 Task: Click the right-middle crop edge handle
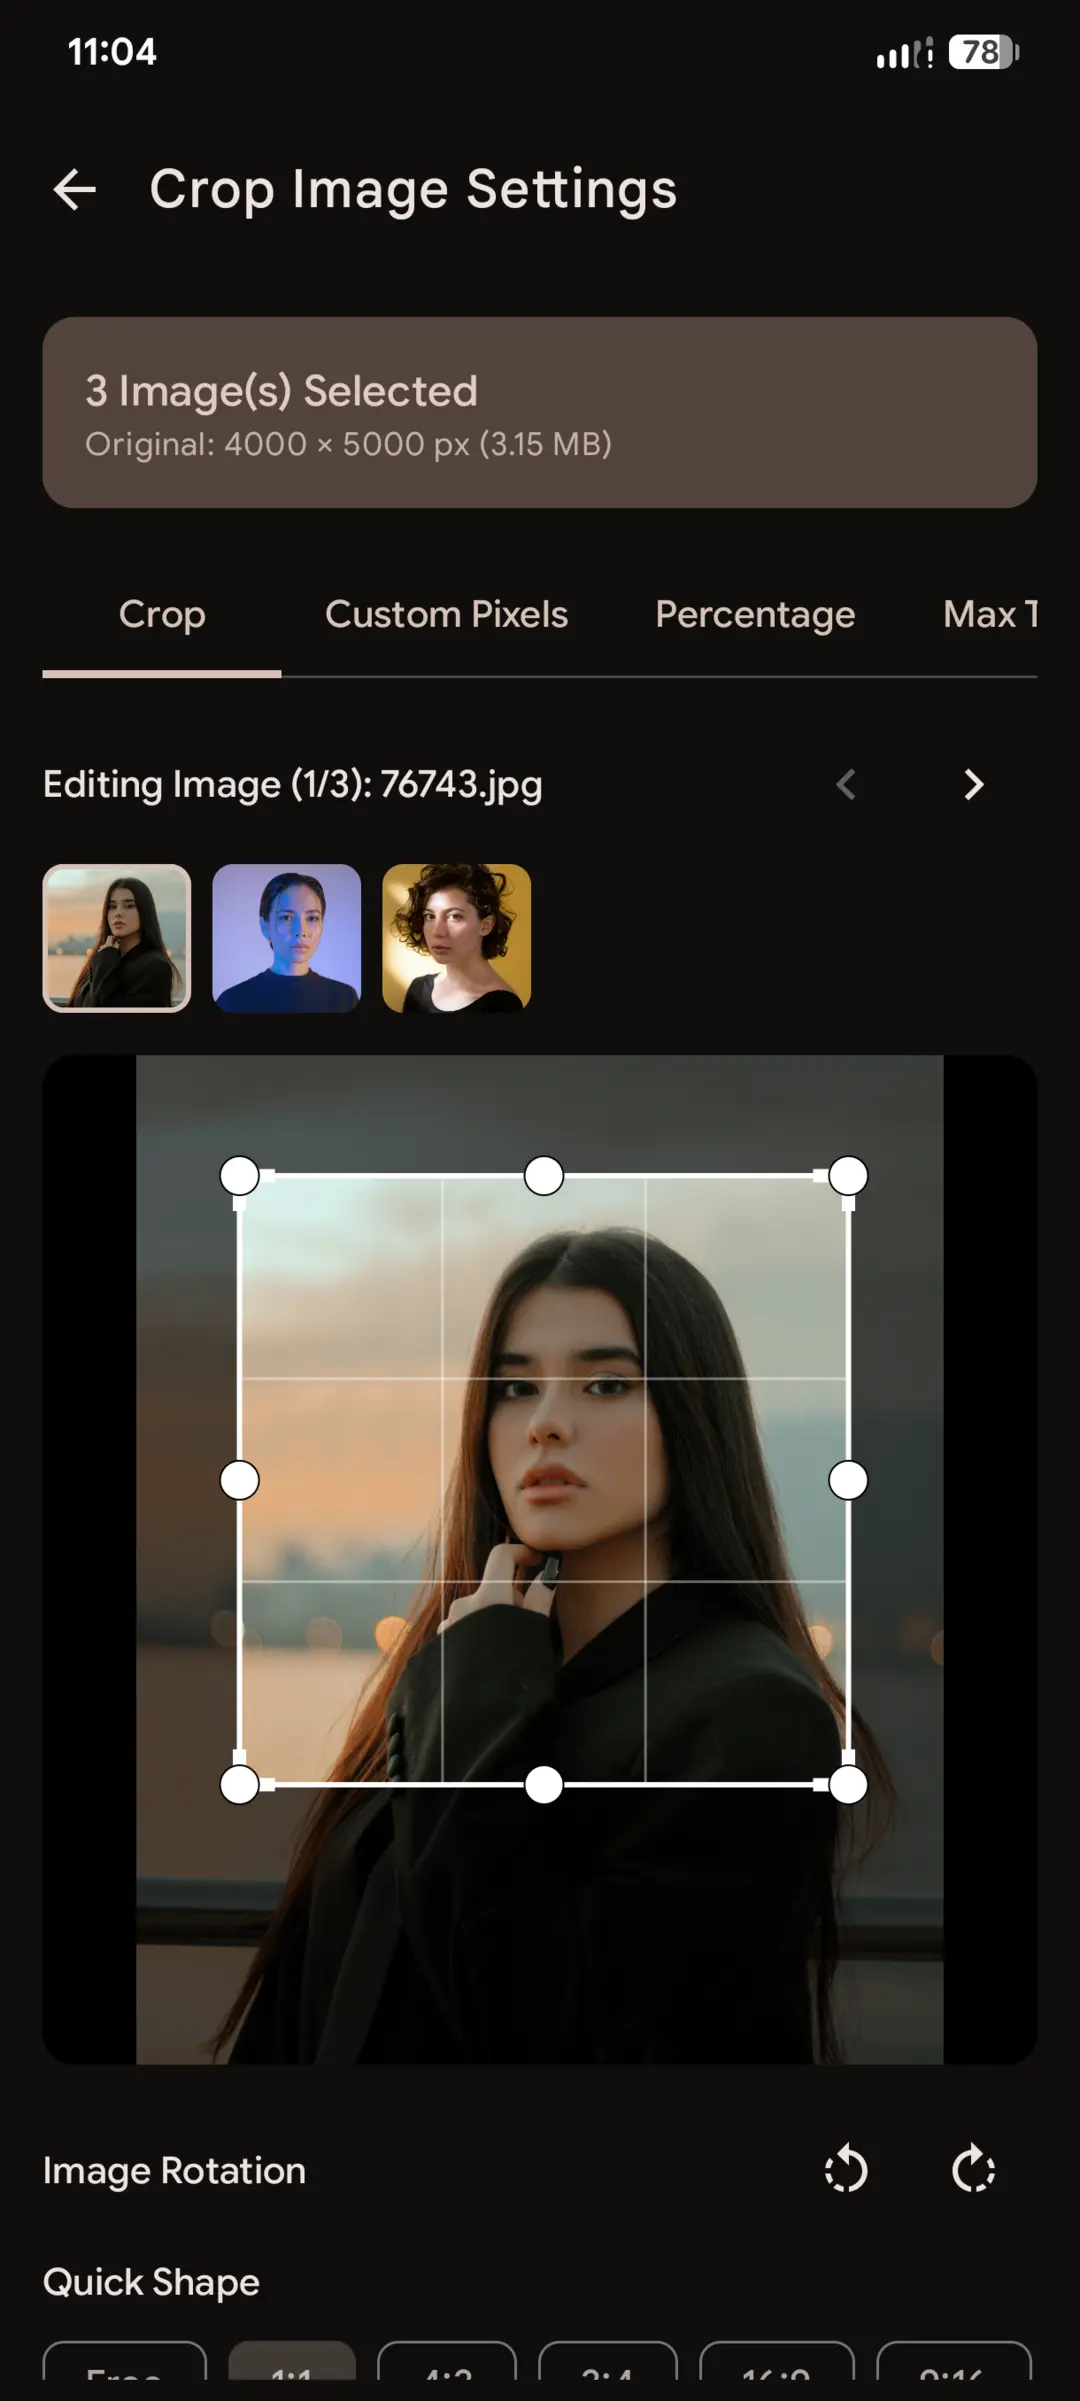tap(848, 1480)
